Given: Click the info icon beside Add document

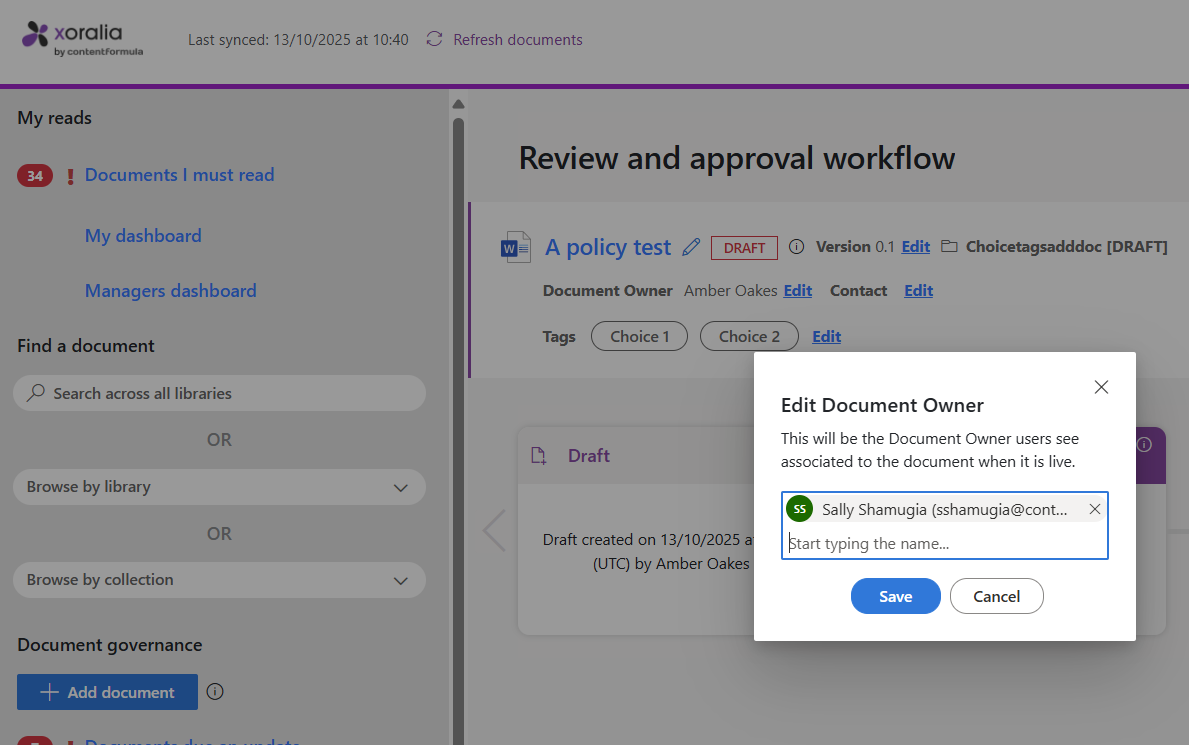Looking at the screenshot, I should tap(215, 691).
